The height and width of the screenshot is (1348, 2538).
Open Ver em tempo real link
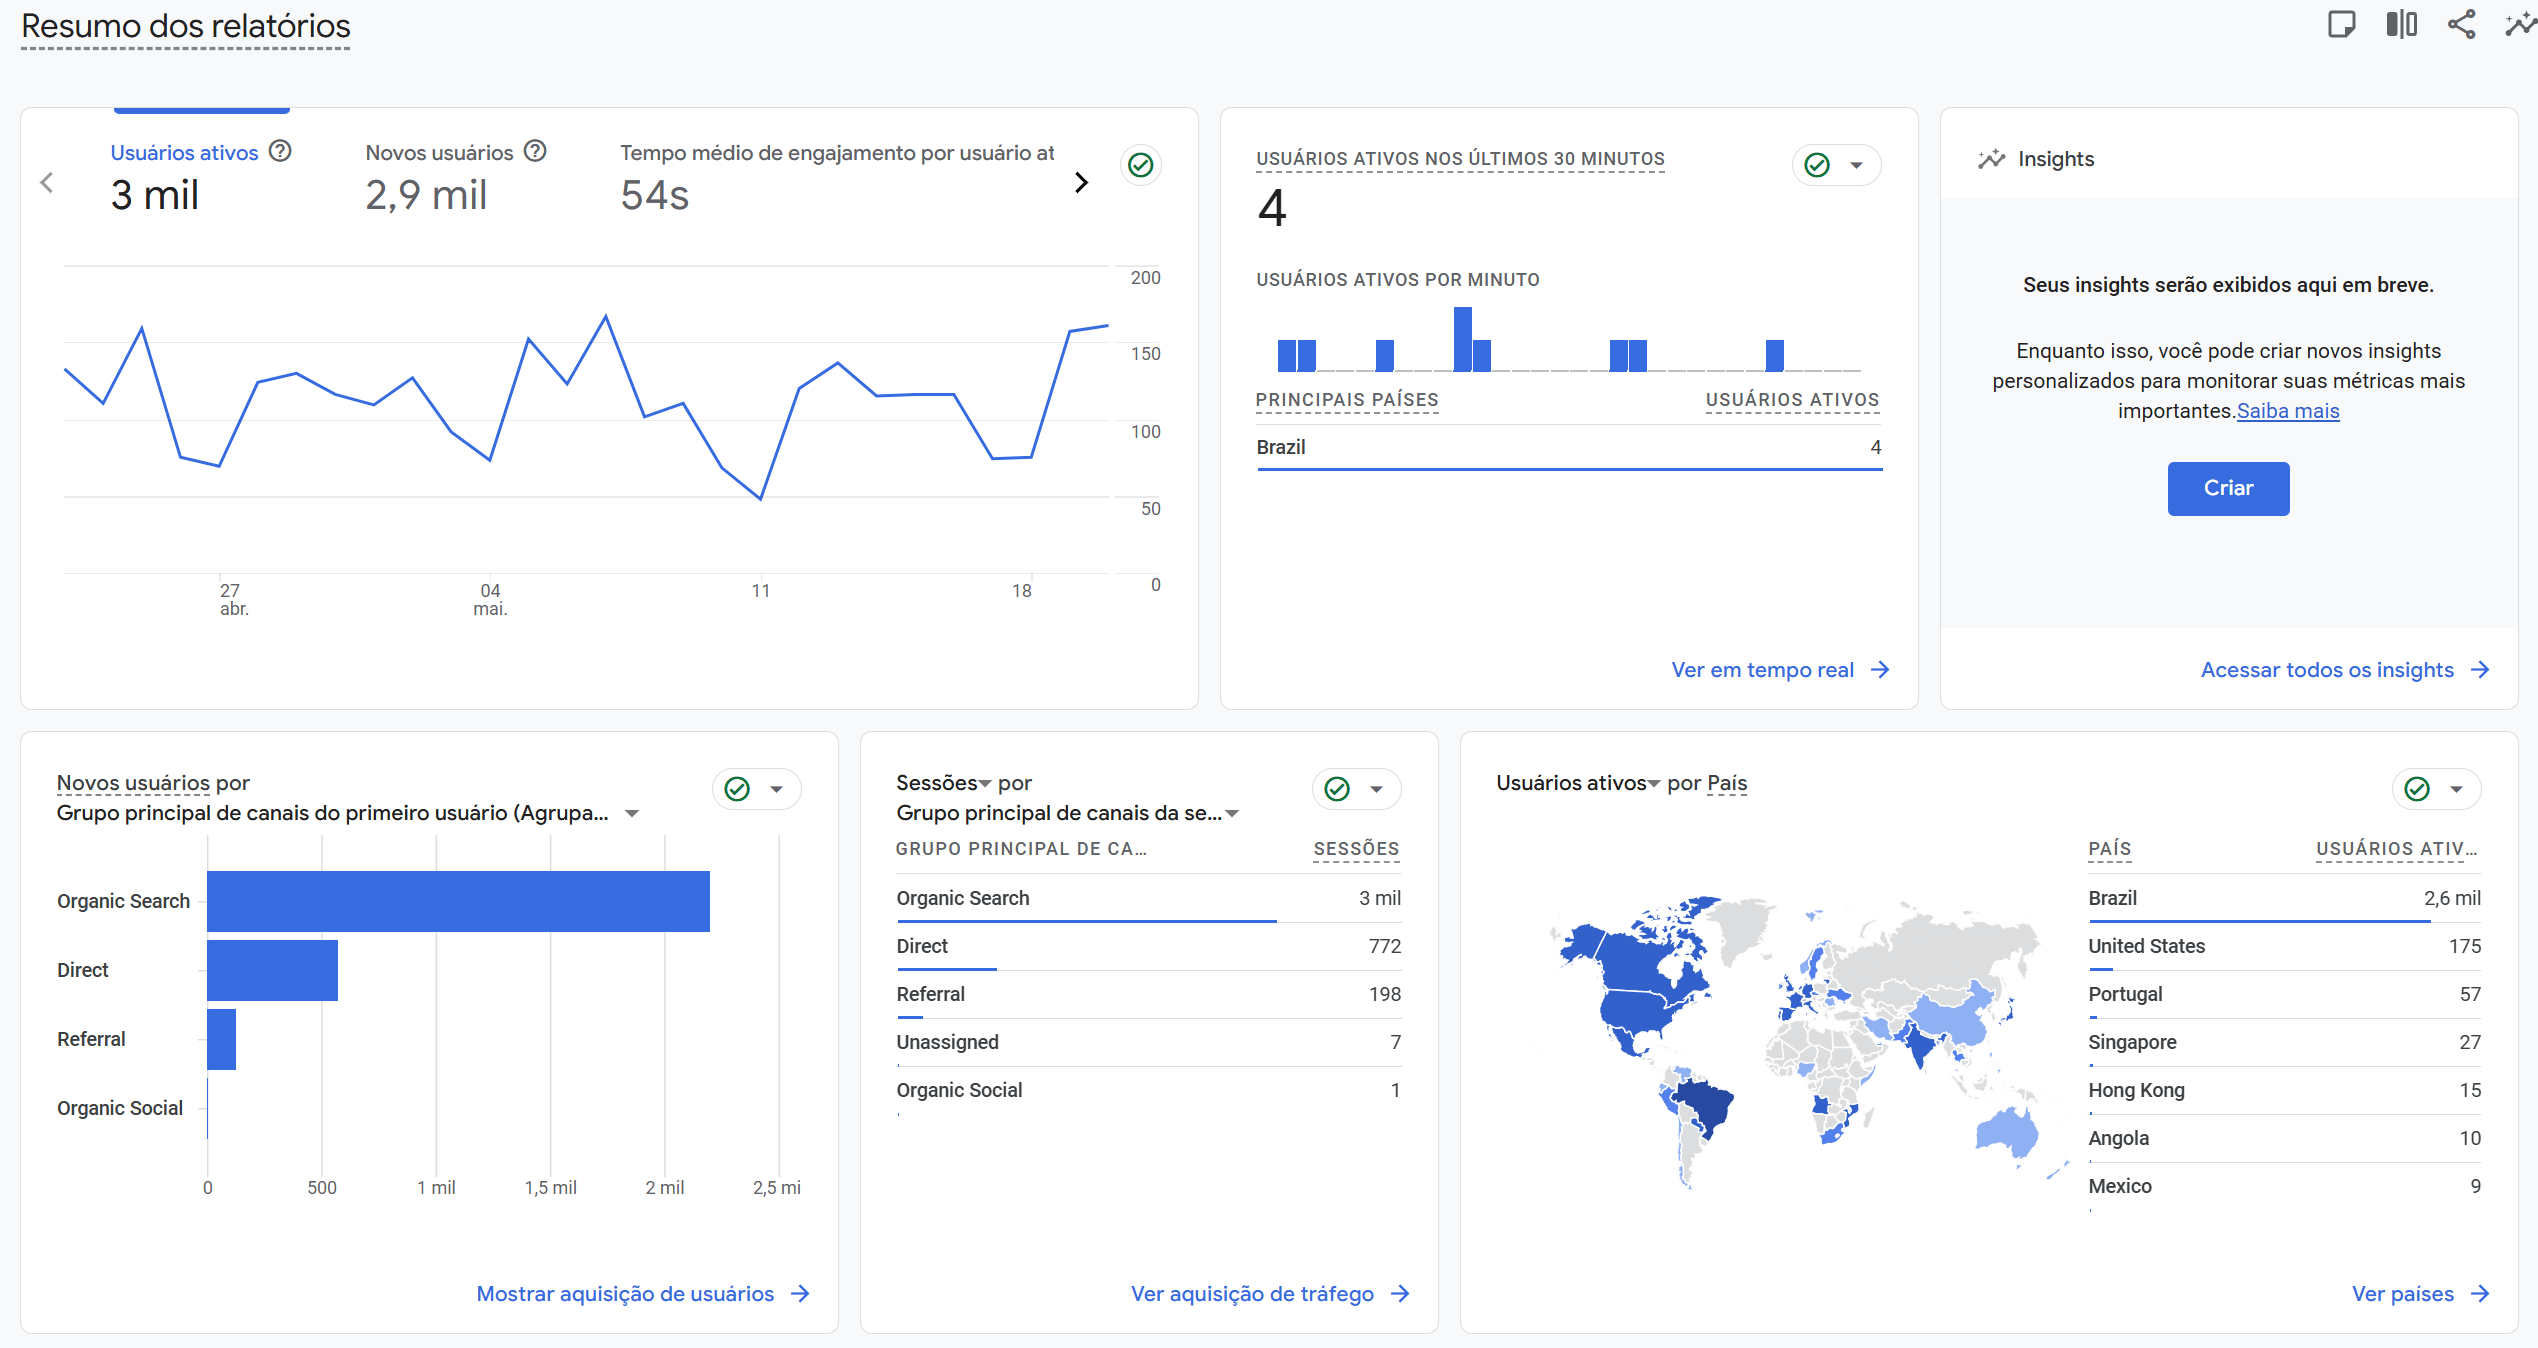[x=1780, y=670]
